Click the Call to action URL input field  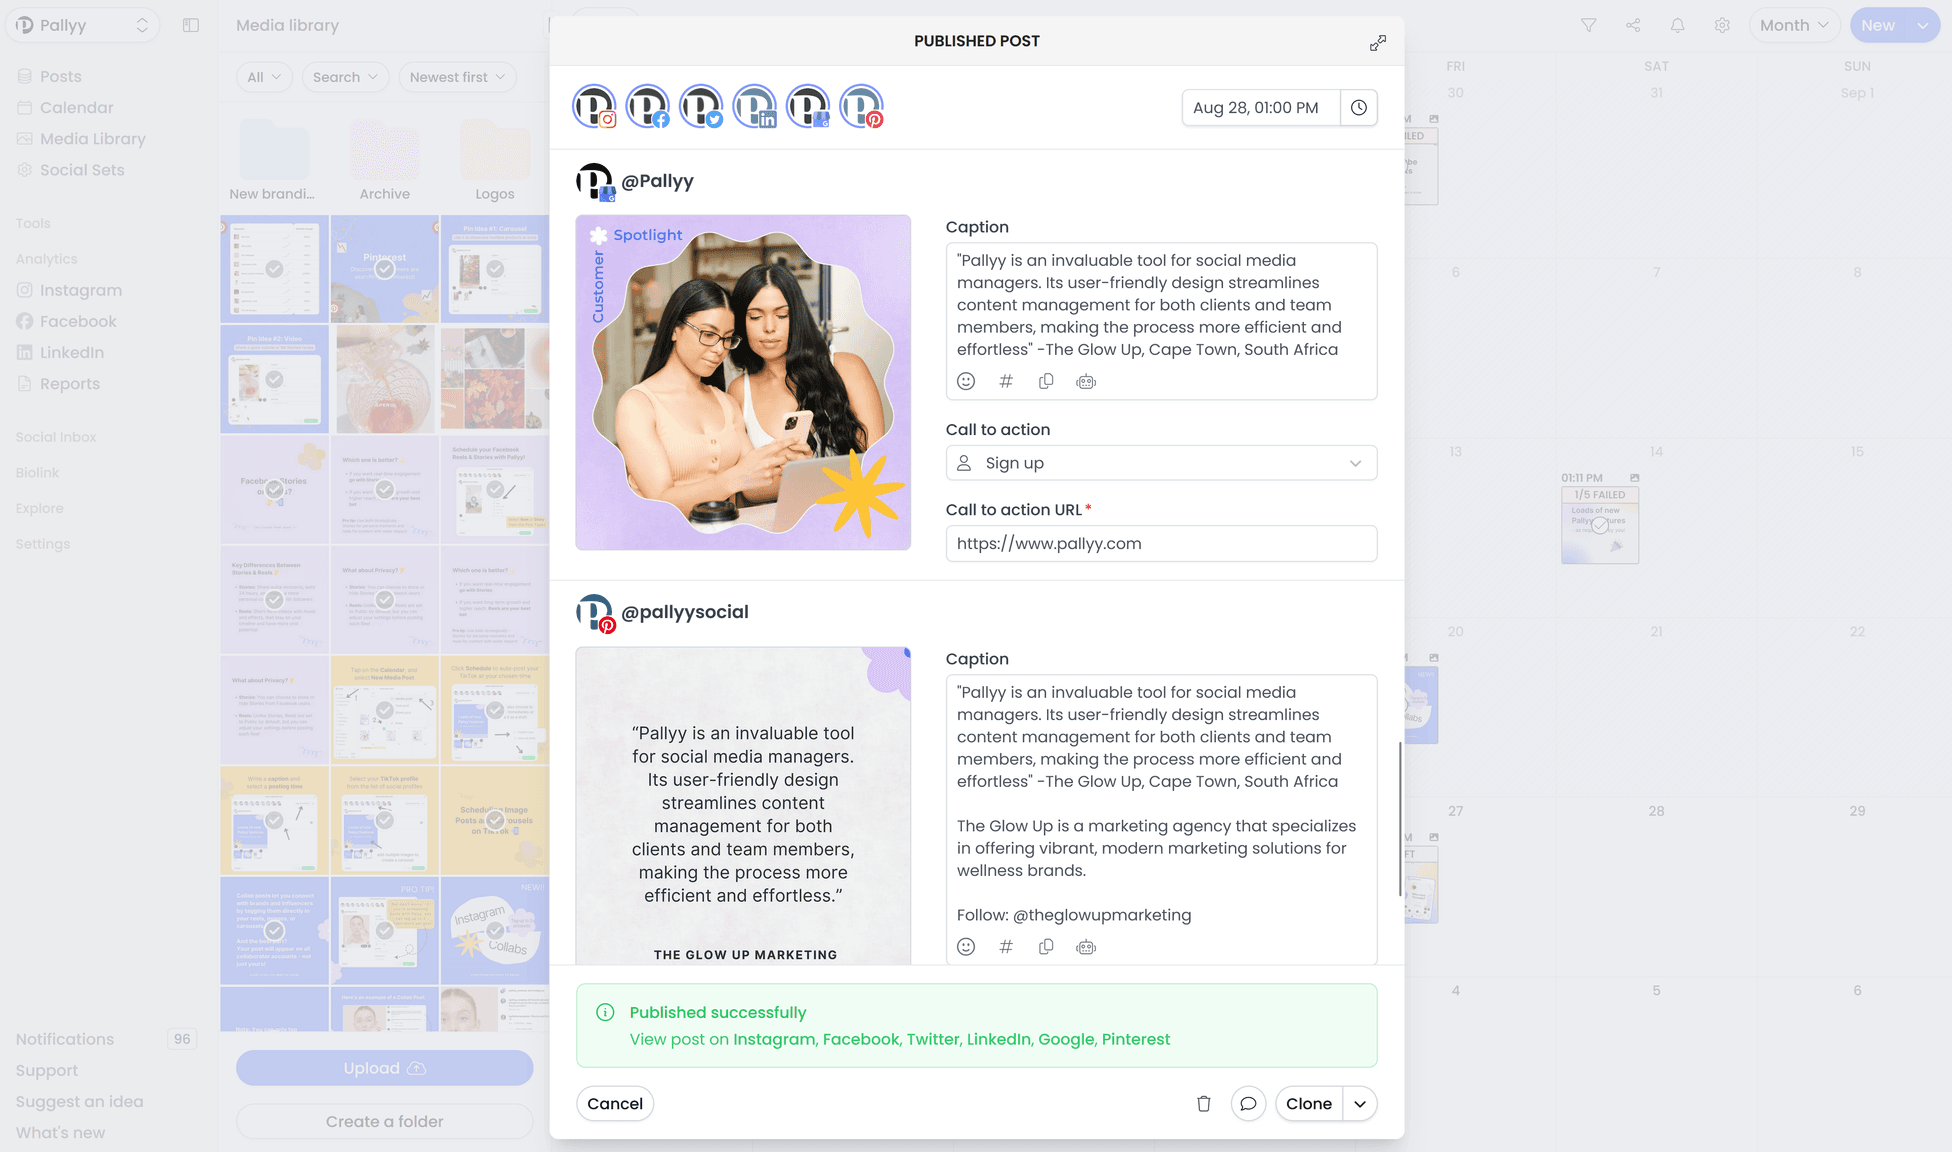pos(1161,543)
